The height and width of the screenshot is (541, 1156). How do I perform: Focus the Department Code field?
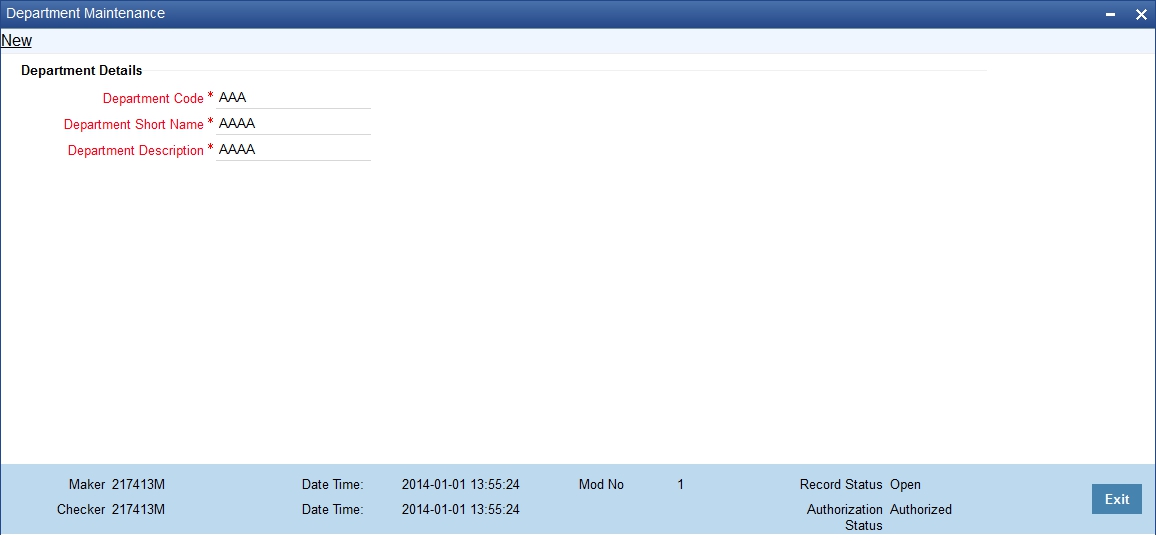point(293,98)
